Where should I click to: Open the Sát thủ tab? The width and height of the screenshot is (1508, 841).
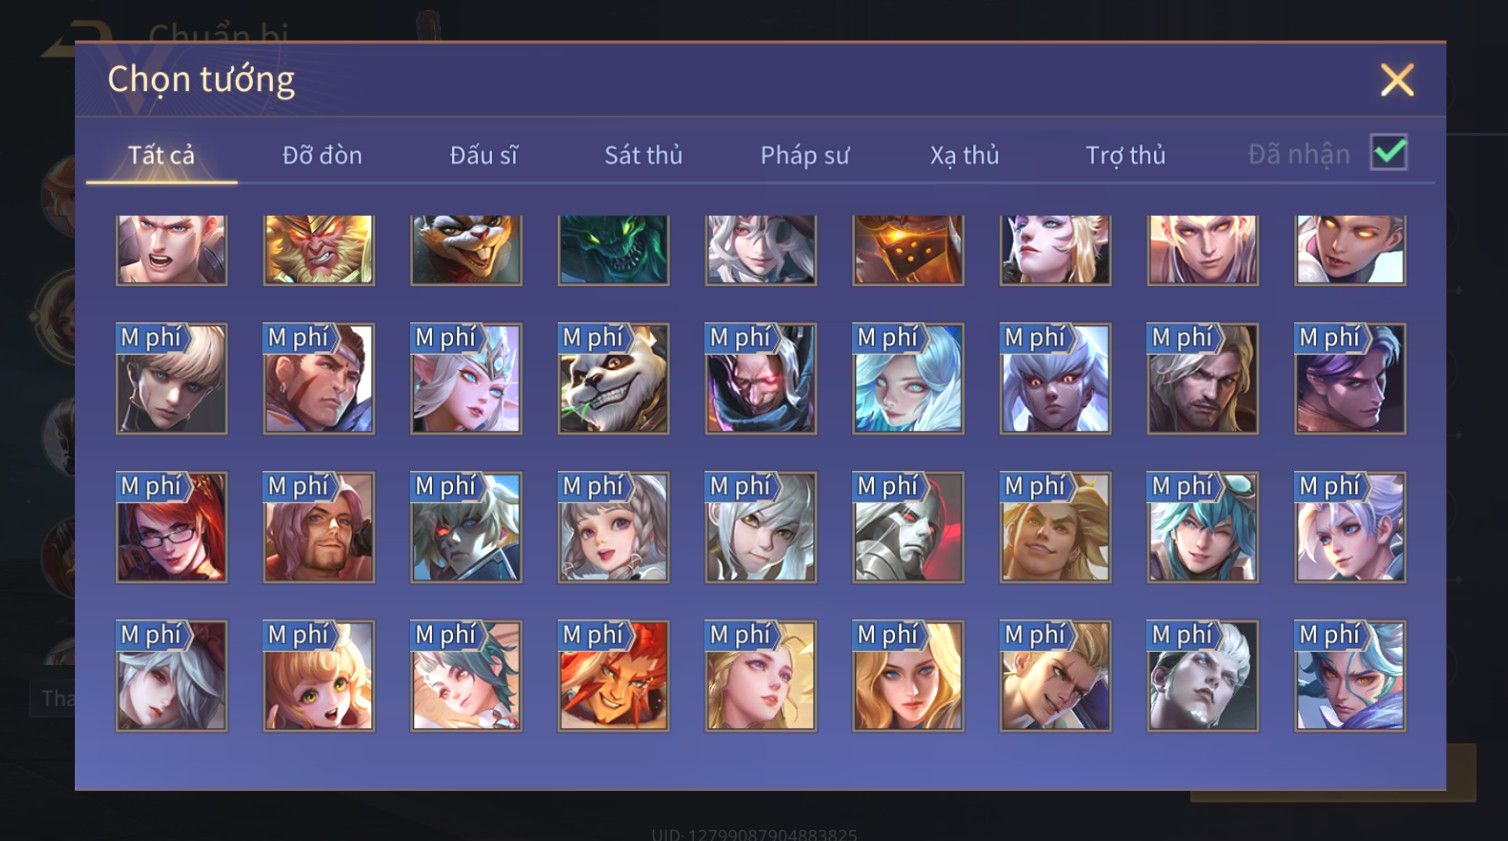pyautogui.click(x=643, y=155)
